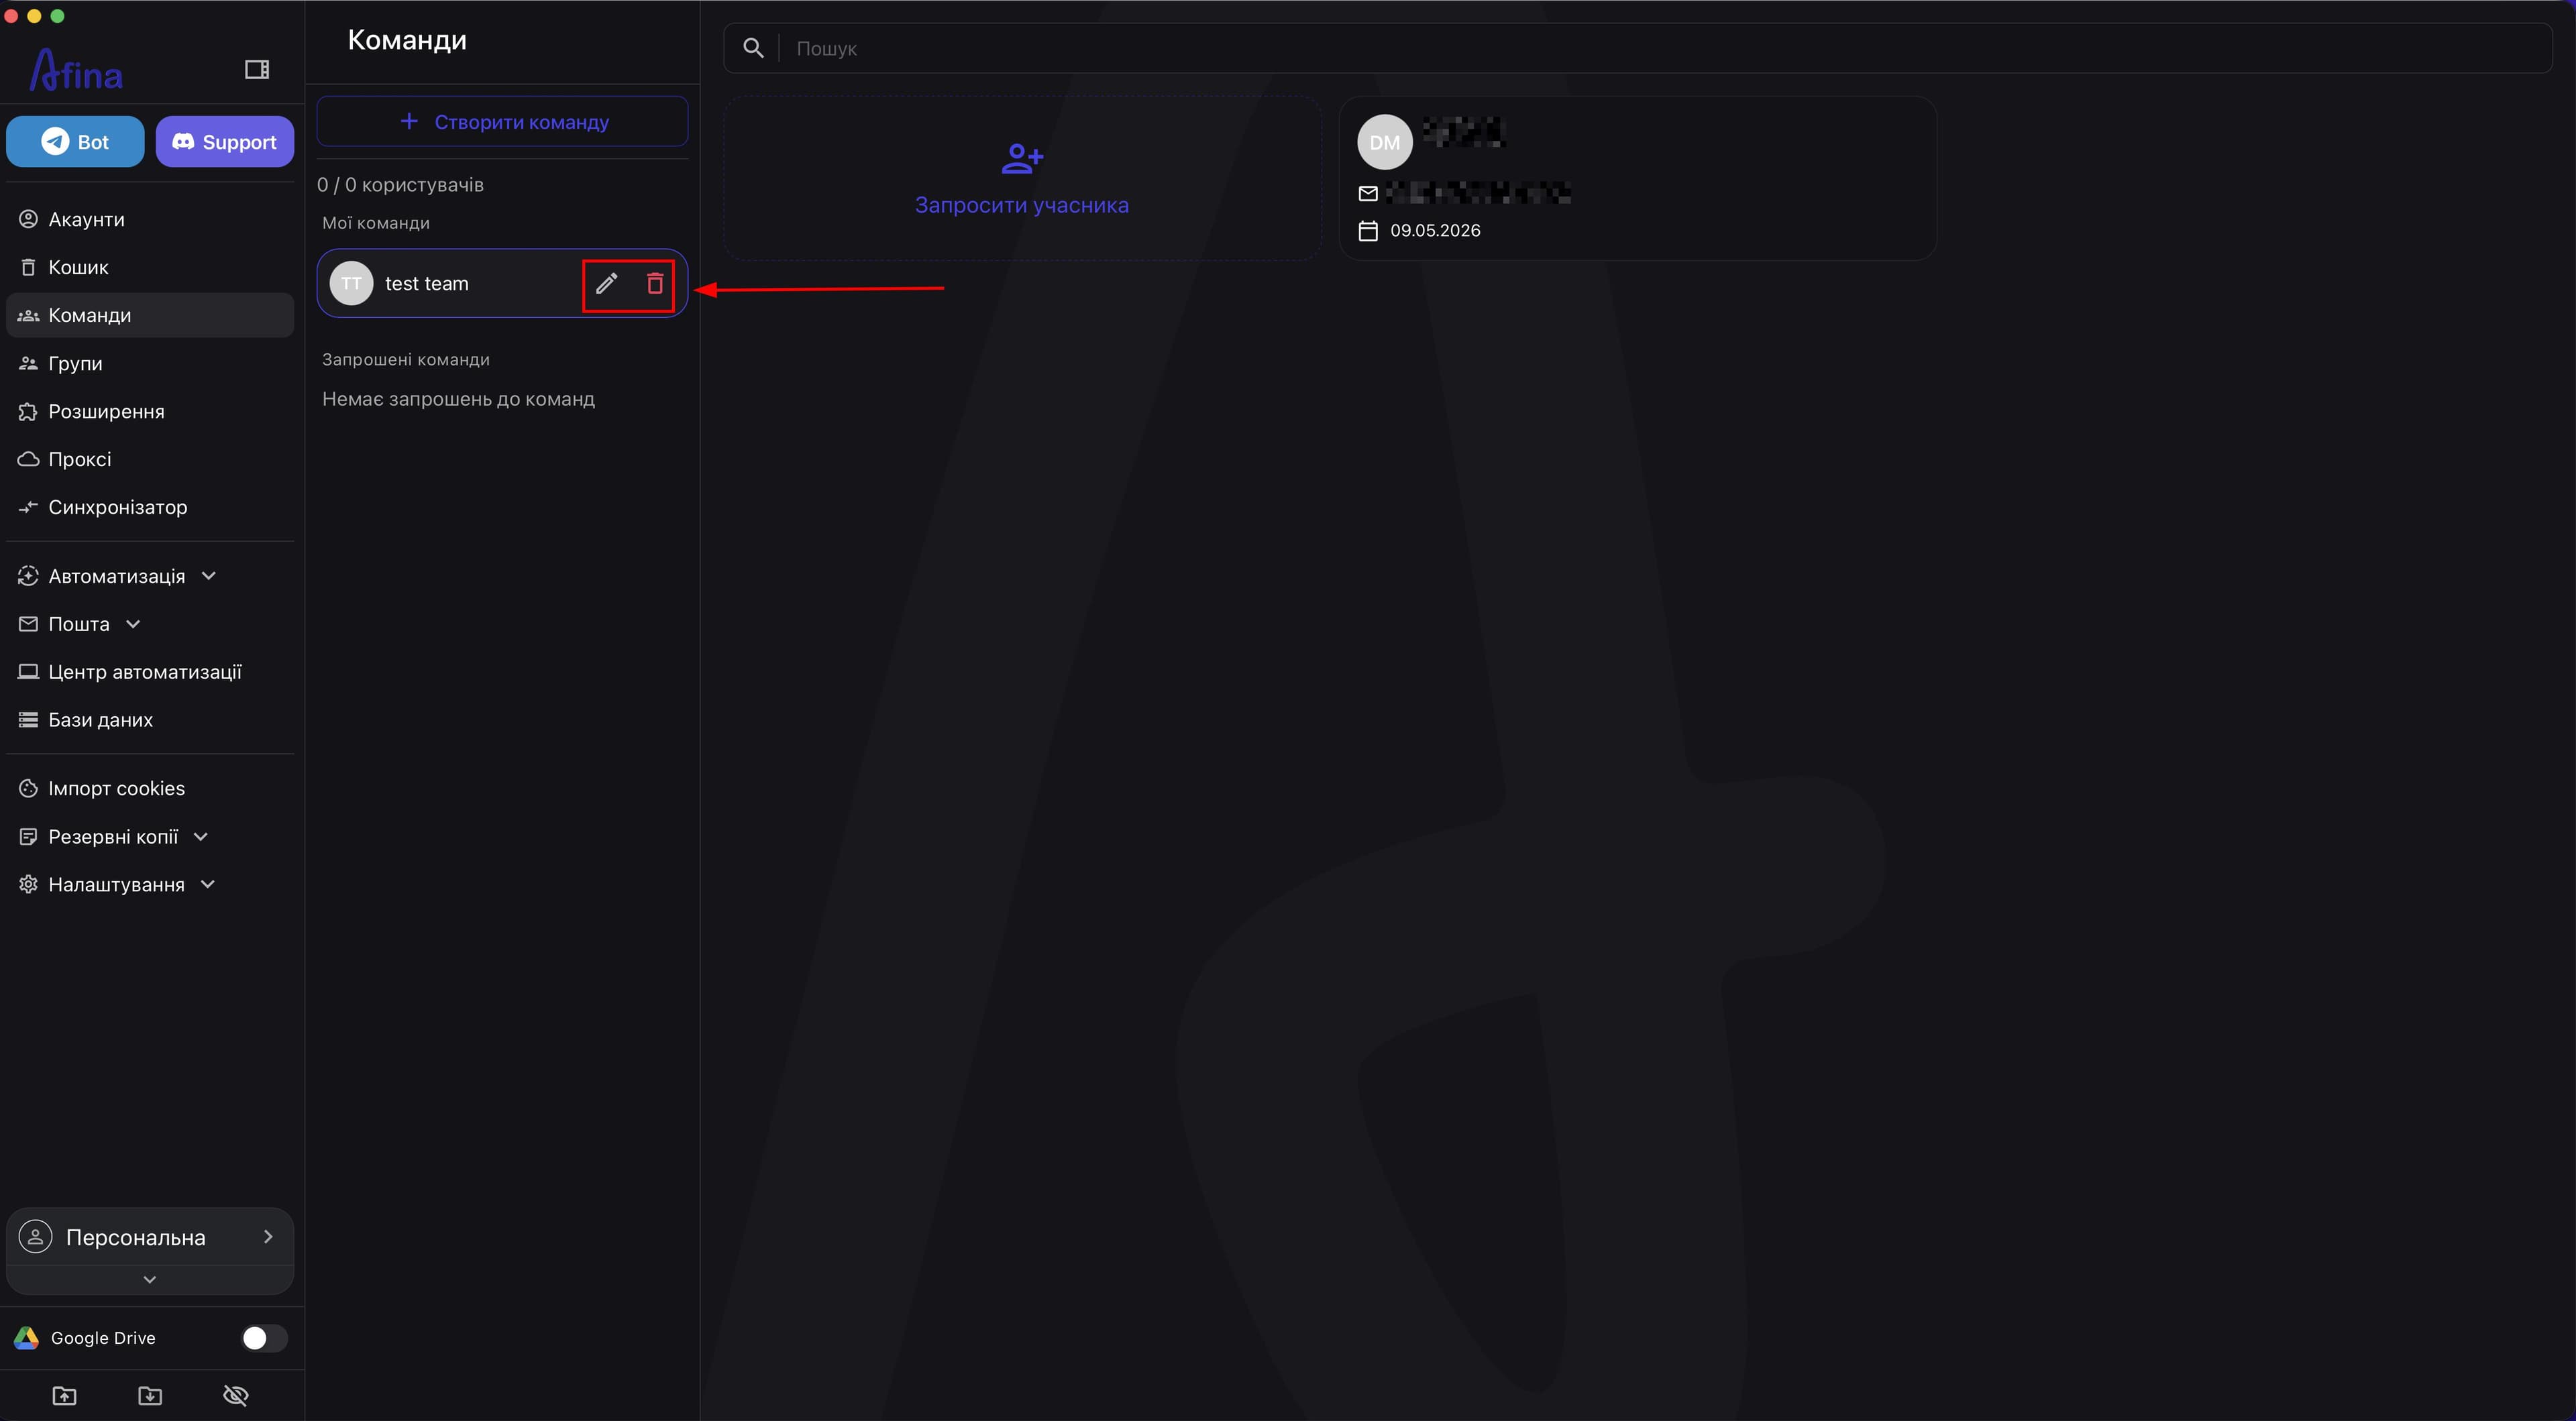Click the Персональна profile avatar icon
Image resolution: width=2576 pixels, height=1421 pixels.
(x=36, y=1237)
